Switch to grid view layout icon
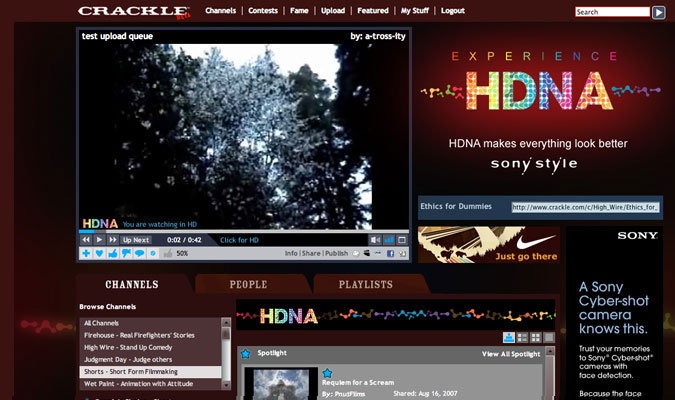The width and height of the screenshot is (675, 400). [x=536, y=338]
